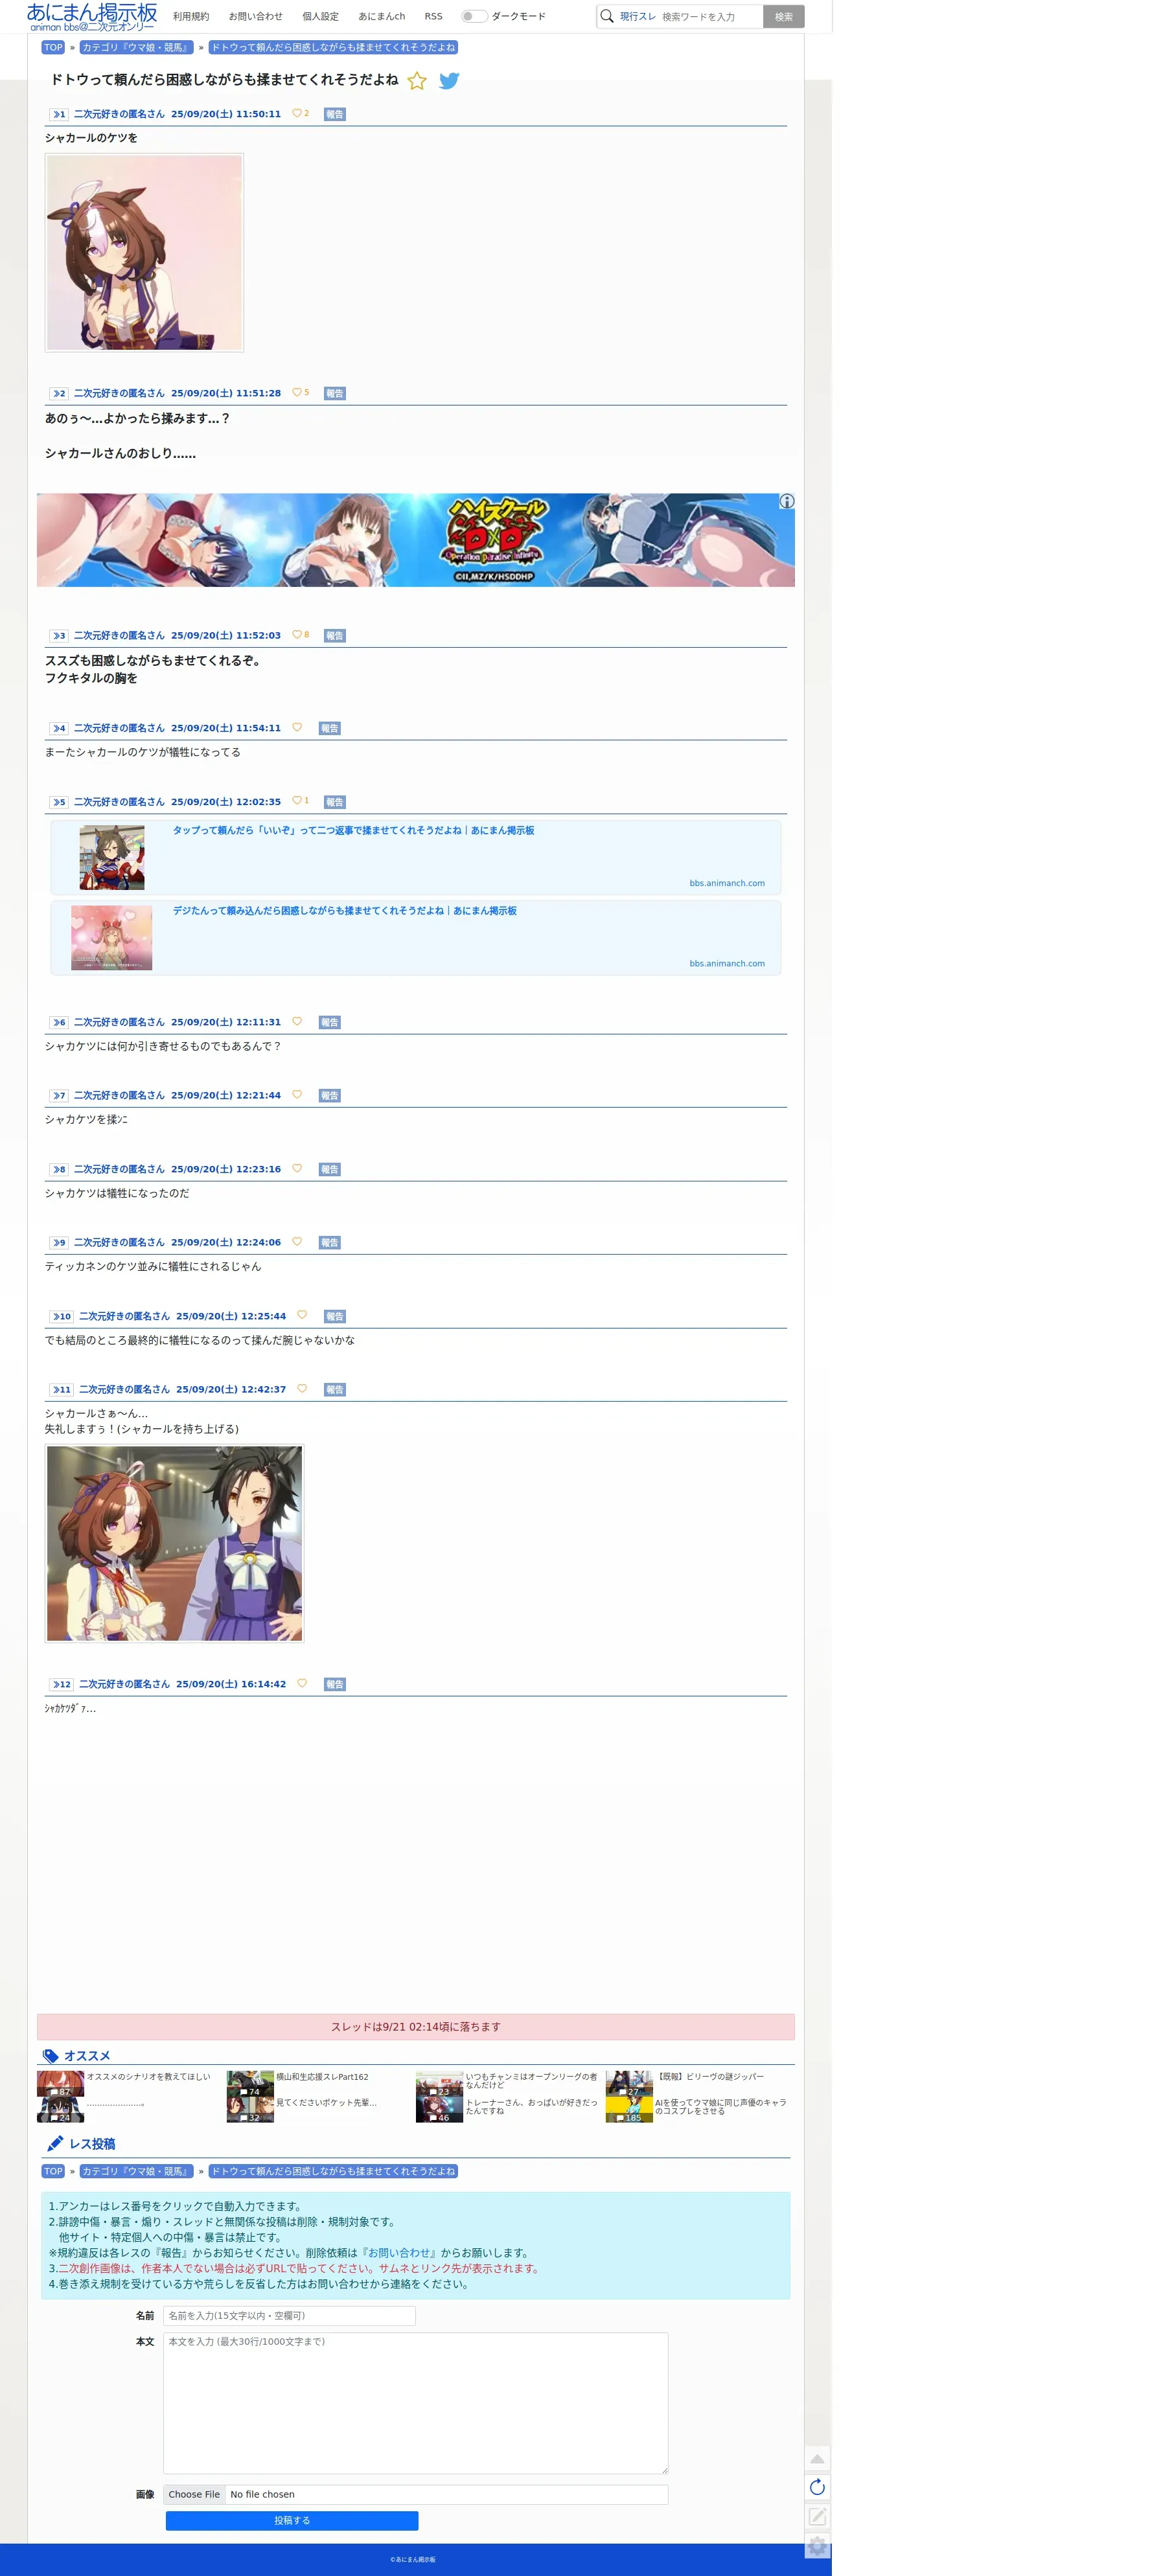Like post 7 with its heart icon

(297, 1094)
